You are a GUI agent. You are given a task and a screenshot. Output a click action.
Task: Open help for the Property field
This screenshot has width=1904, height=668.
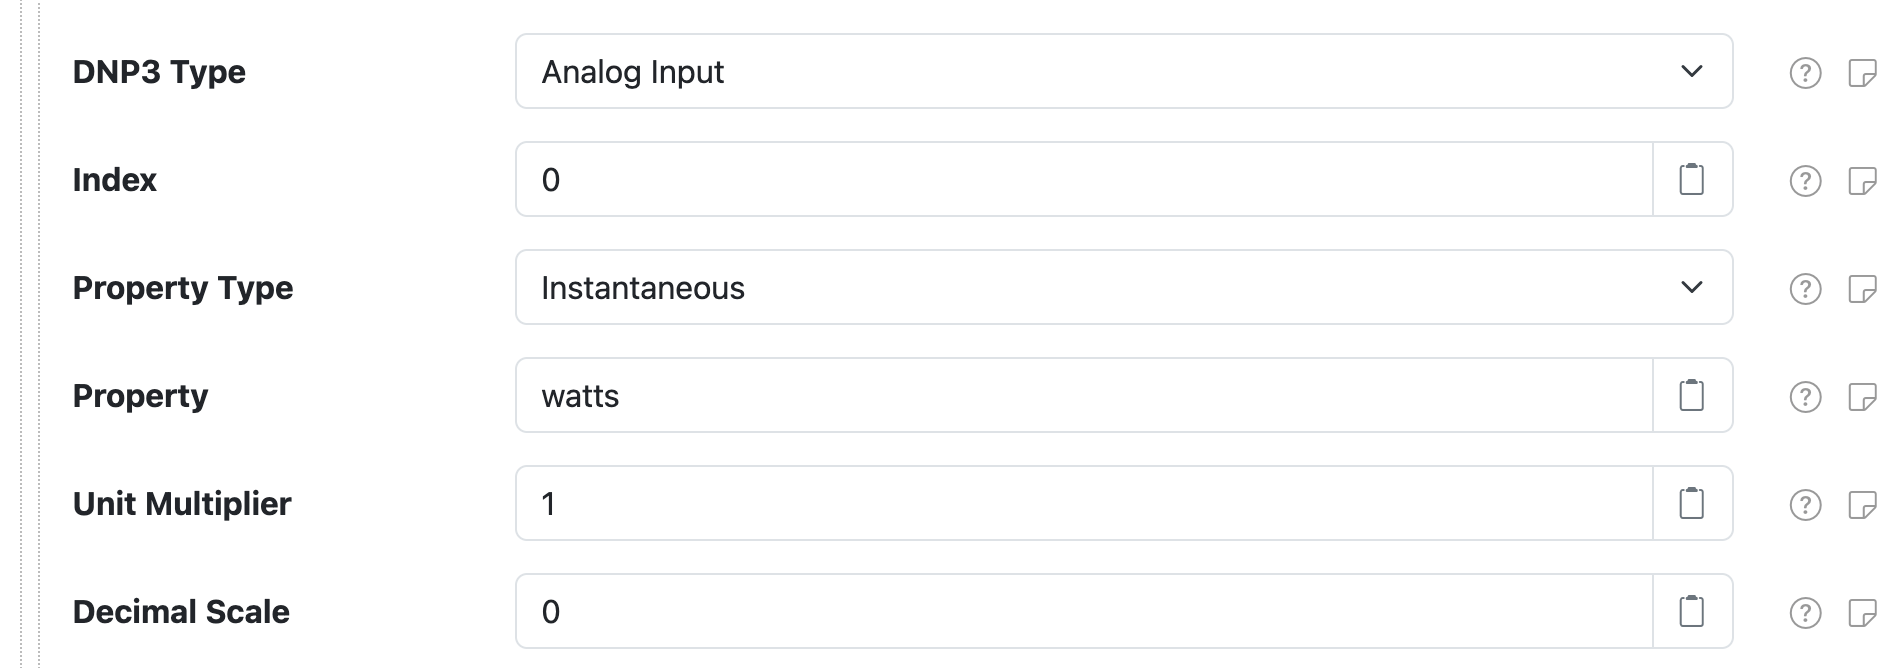pos(1803,395)
